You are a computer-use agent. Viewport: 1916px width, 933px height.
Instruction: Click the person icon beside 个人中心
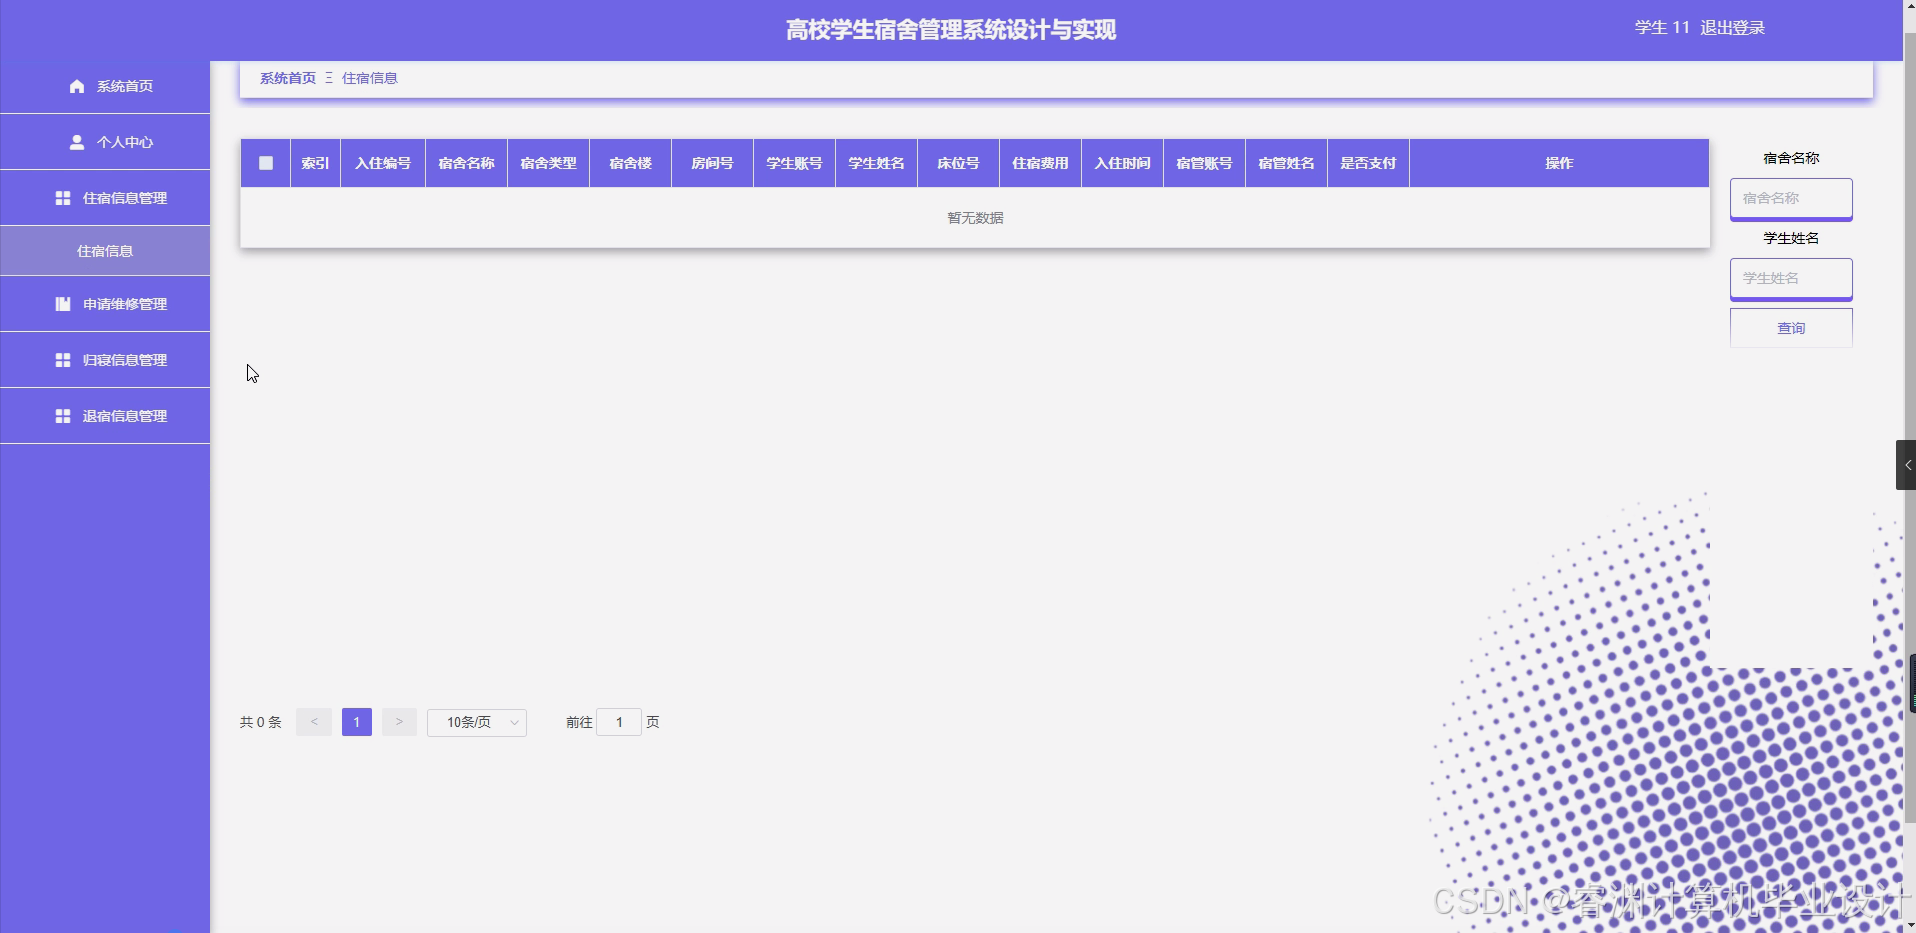pos(77,142)
